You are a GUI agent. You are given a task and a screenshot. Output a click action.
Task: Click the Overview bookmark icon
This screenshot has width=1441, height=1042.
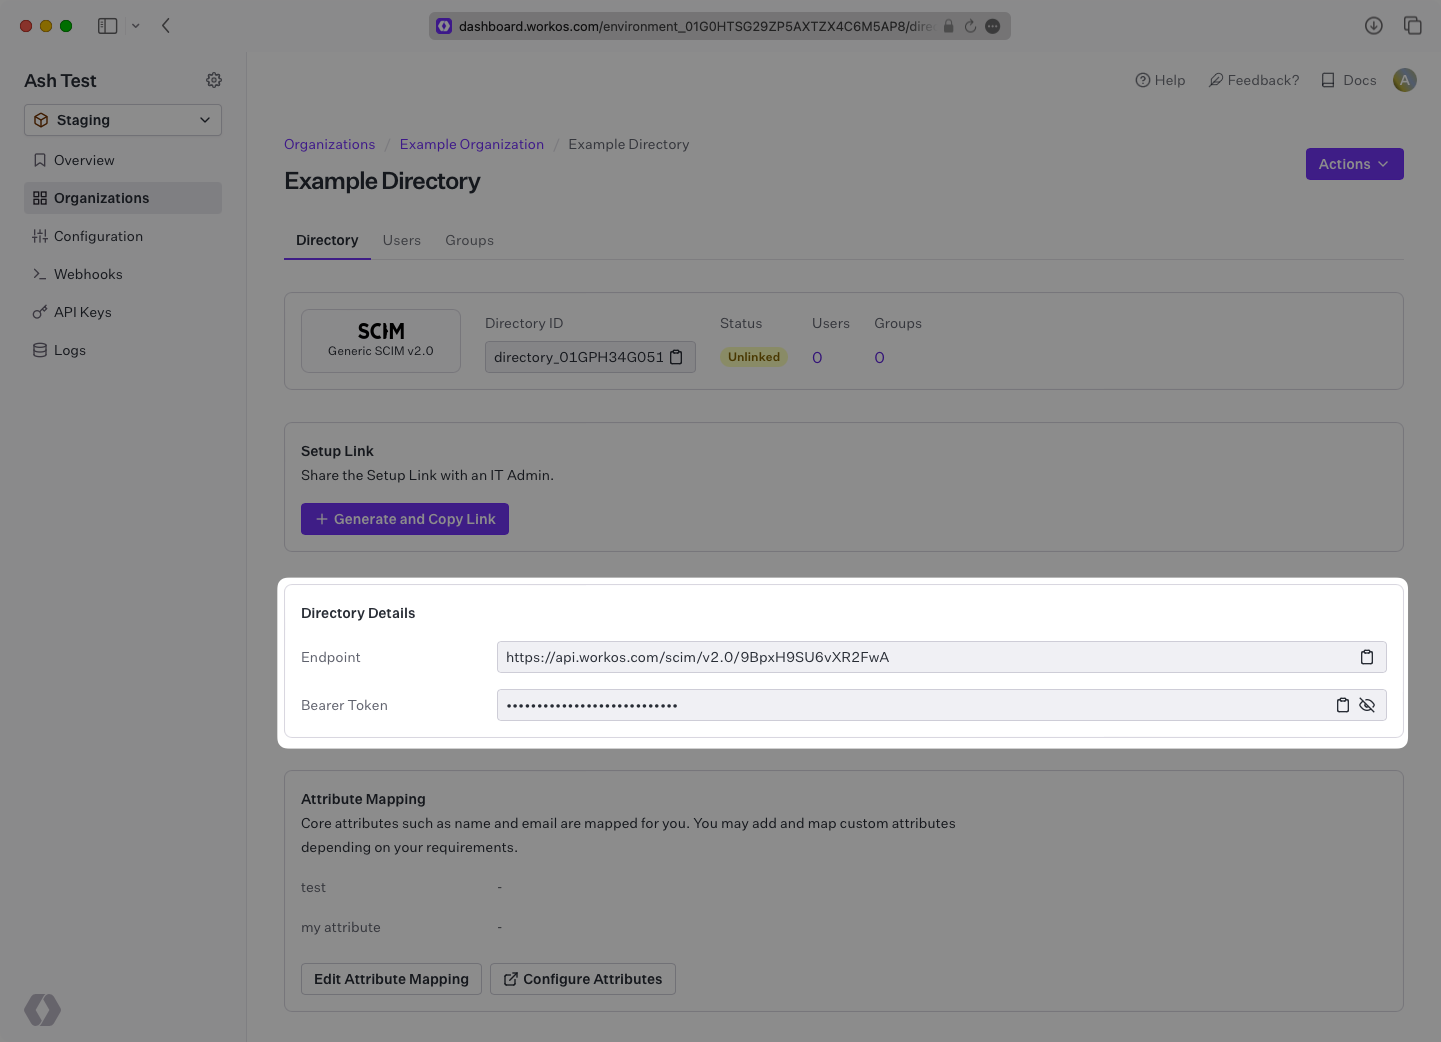[39, 159]
